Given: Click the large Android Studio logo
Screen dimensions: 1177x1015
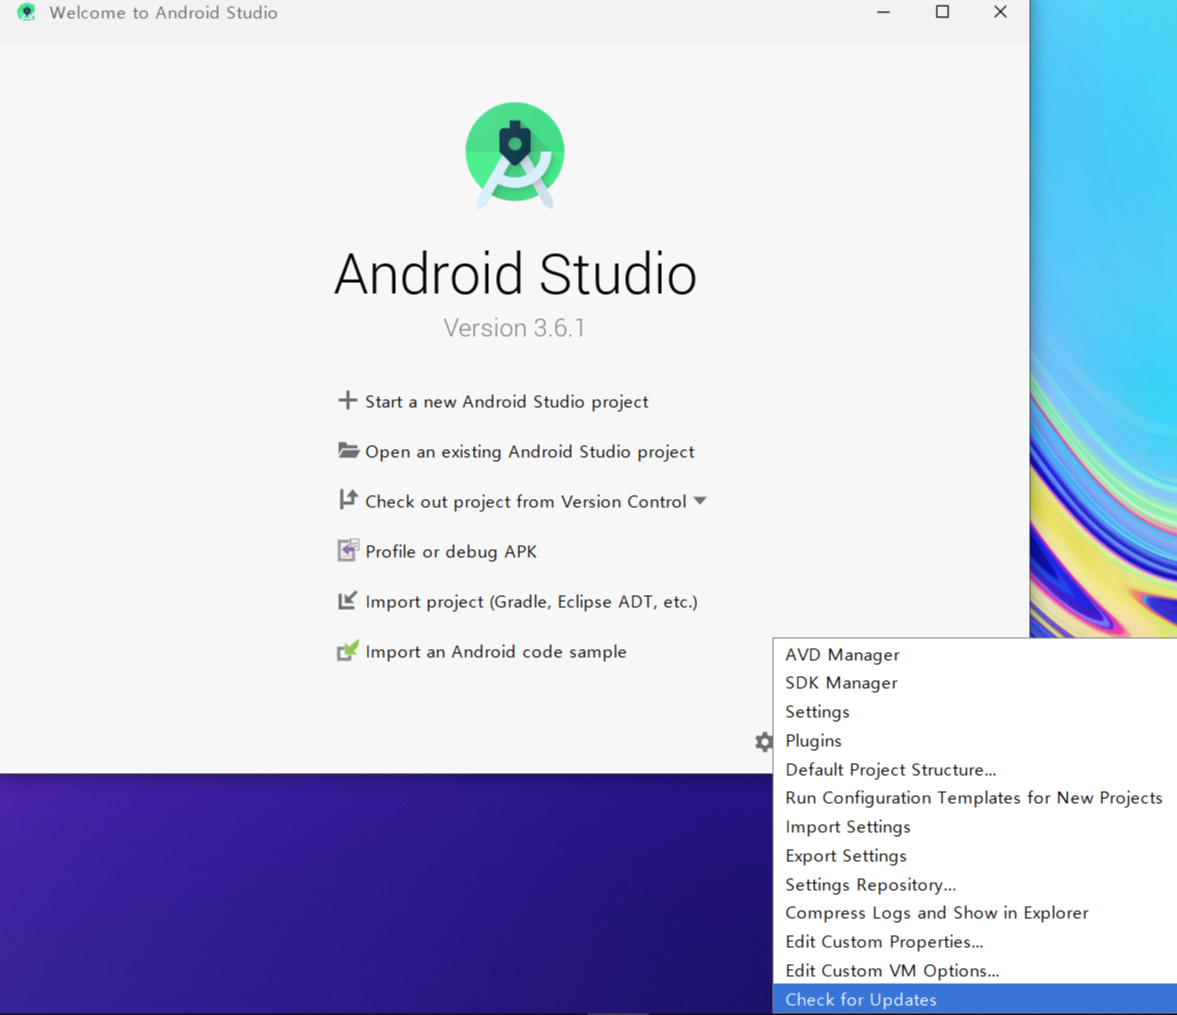Looking at the screenshot, I should click(x=515, y=155).
